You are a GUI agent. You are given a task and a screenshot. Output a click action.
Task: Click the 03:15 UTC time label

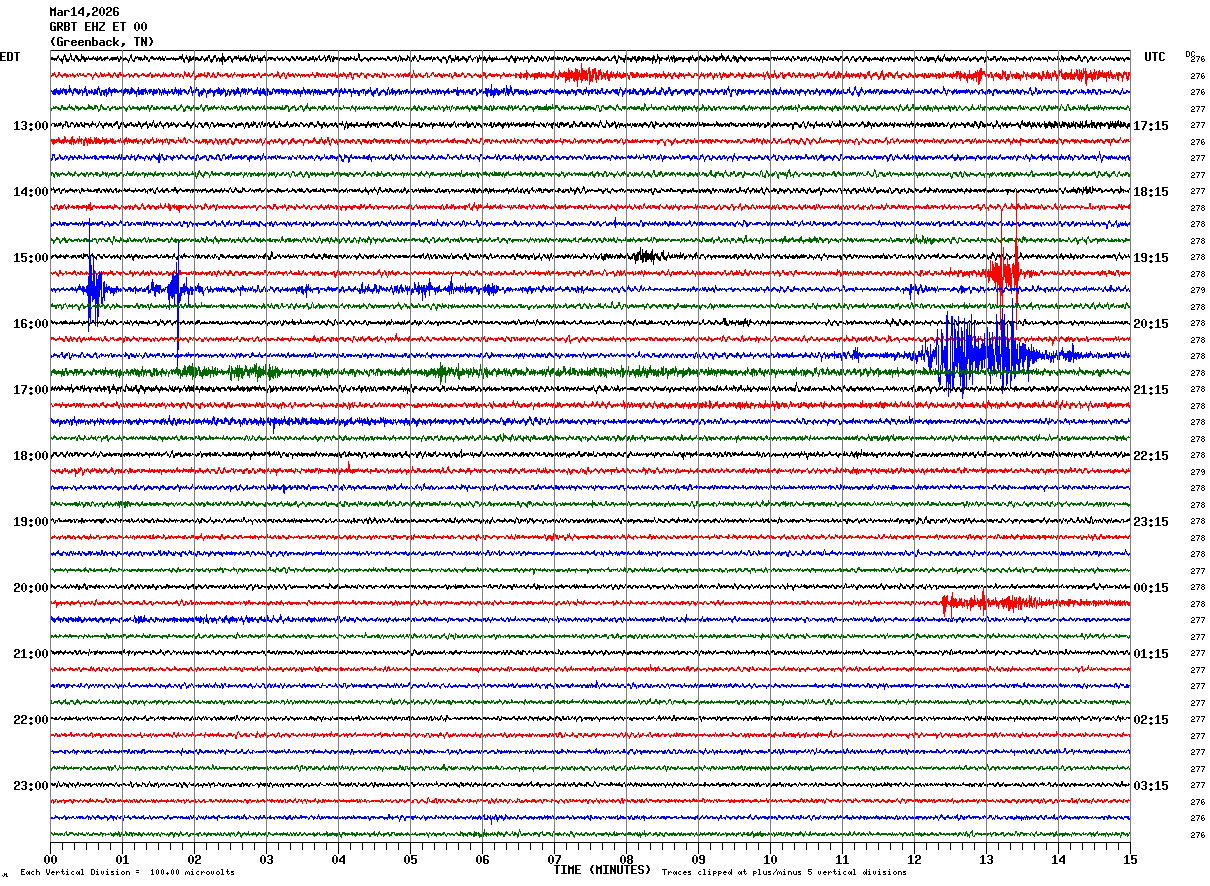(1151, 786)
